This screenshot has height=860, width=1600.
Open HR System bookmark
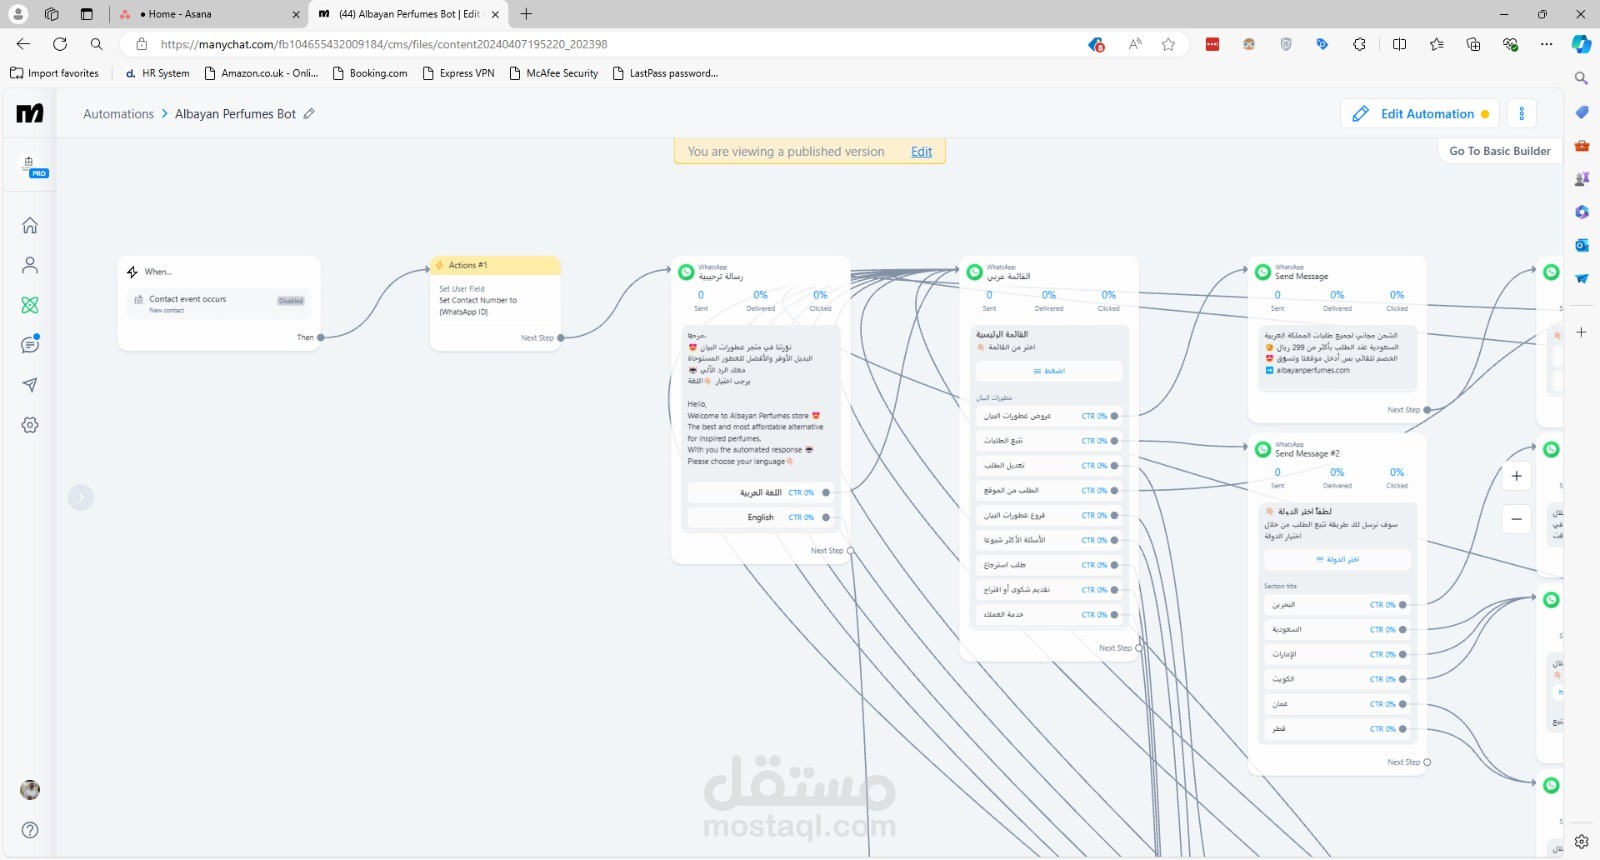[x=157, y=73]
